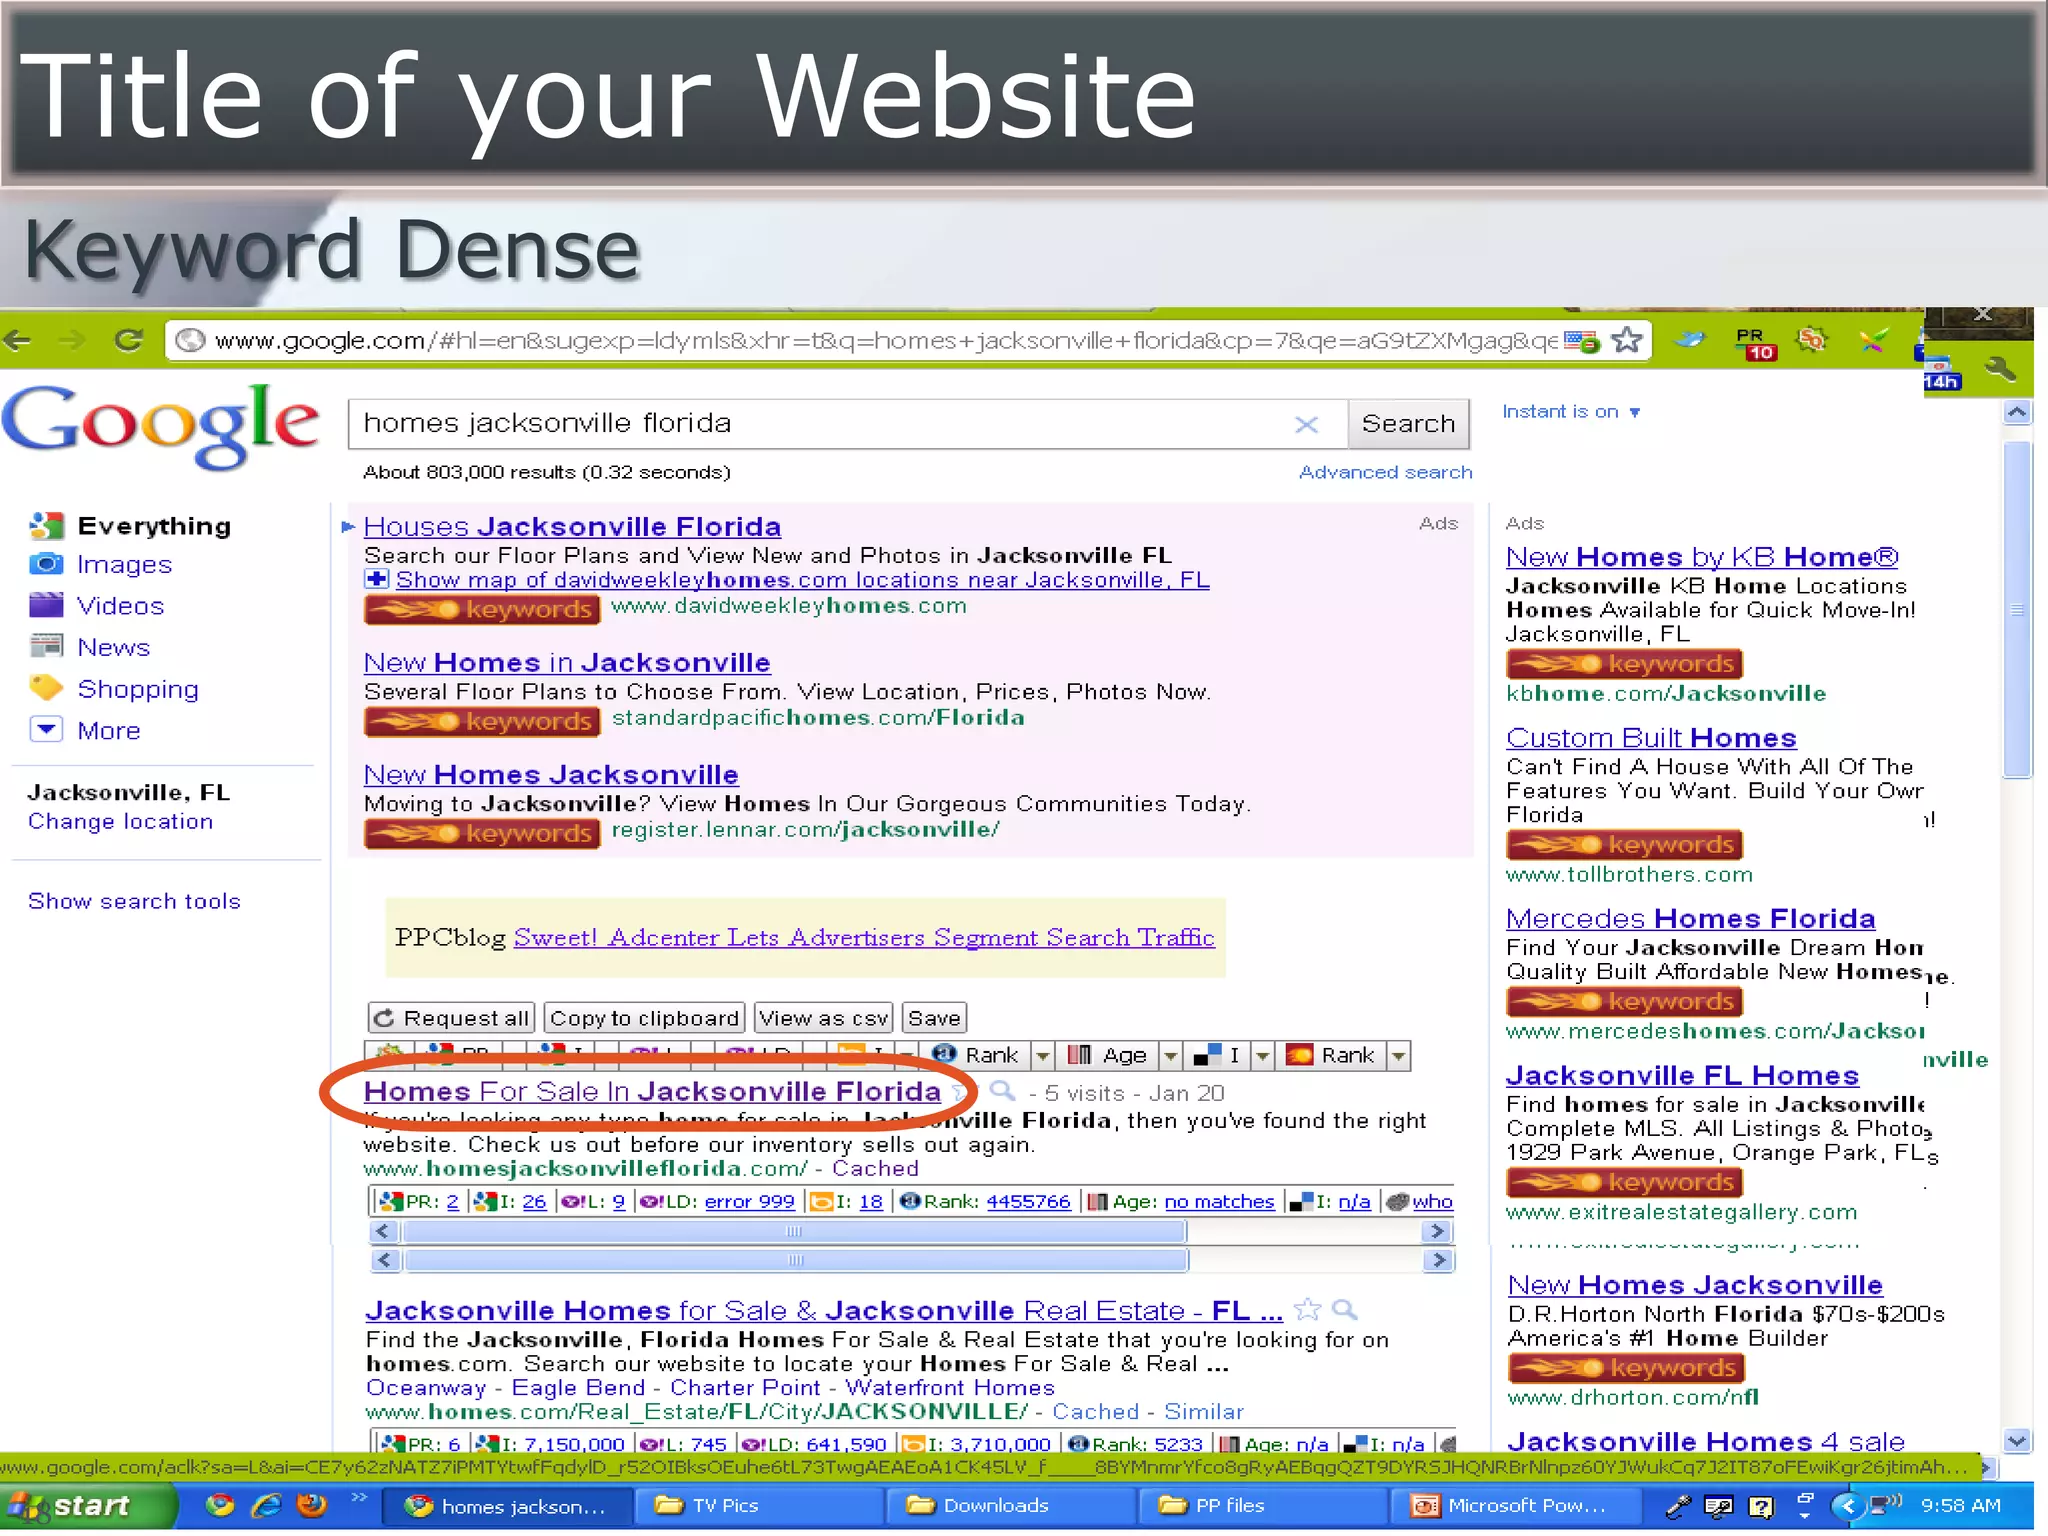
Task: Click Rank 4455766 link in SEO bar
Action: (1028, 1202)
